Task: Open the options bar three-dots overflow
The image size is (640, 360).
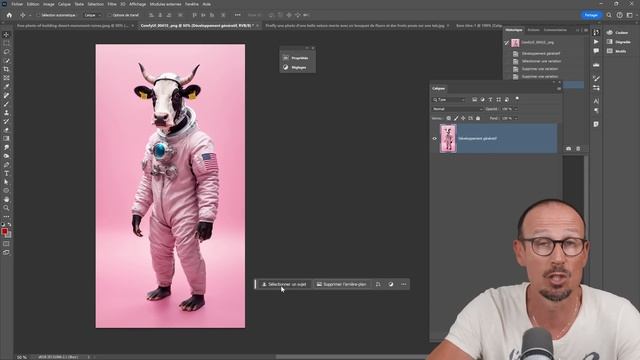Action: (x=238, y=15)
